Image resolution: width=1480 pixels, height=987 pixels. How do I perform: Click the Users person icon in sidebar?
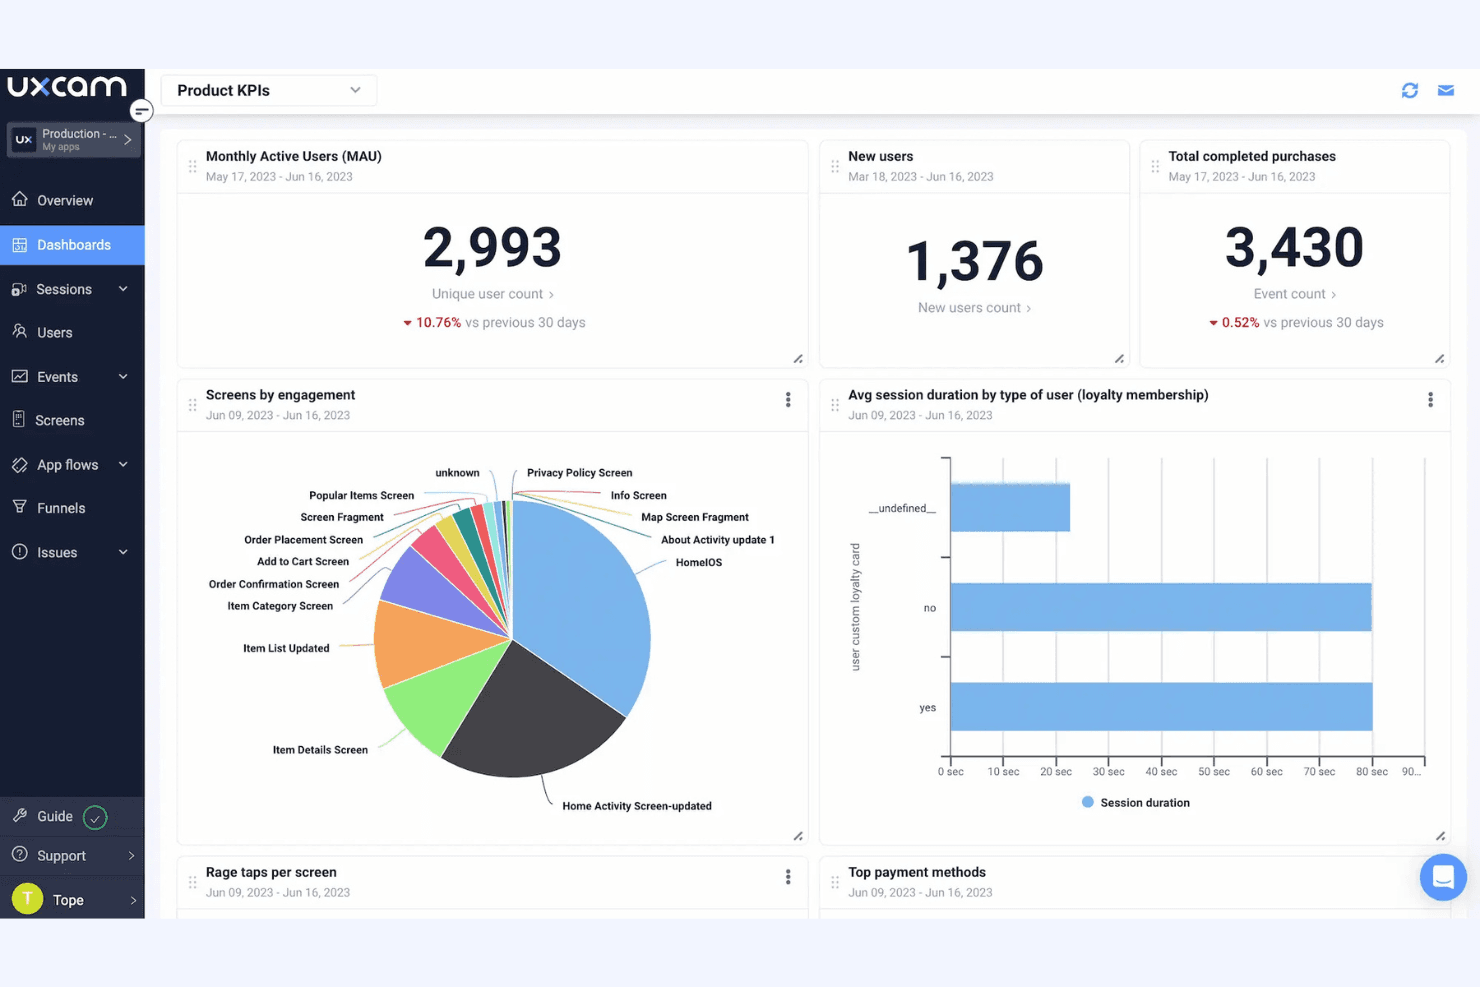pyautogui.click(x=20, y=331)
